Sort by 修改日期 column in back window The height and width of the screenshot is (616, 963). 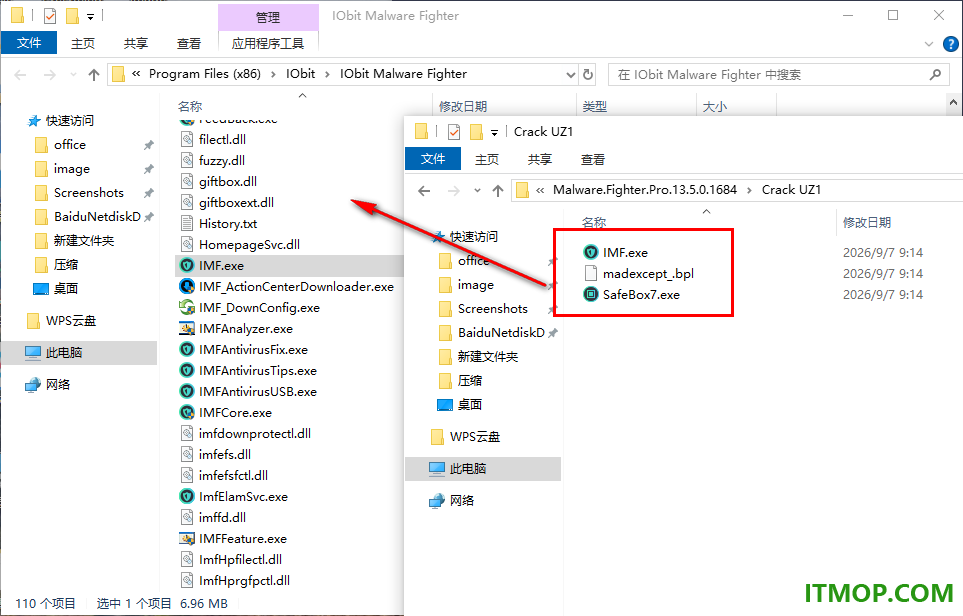(x=463, y=107)
